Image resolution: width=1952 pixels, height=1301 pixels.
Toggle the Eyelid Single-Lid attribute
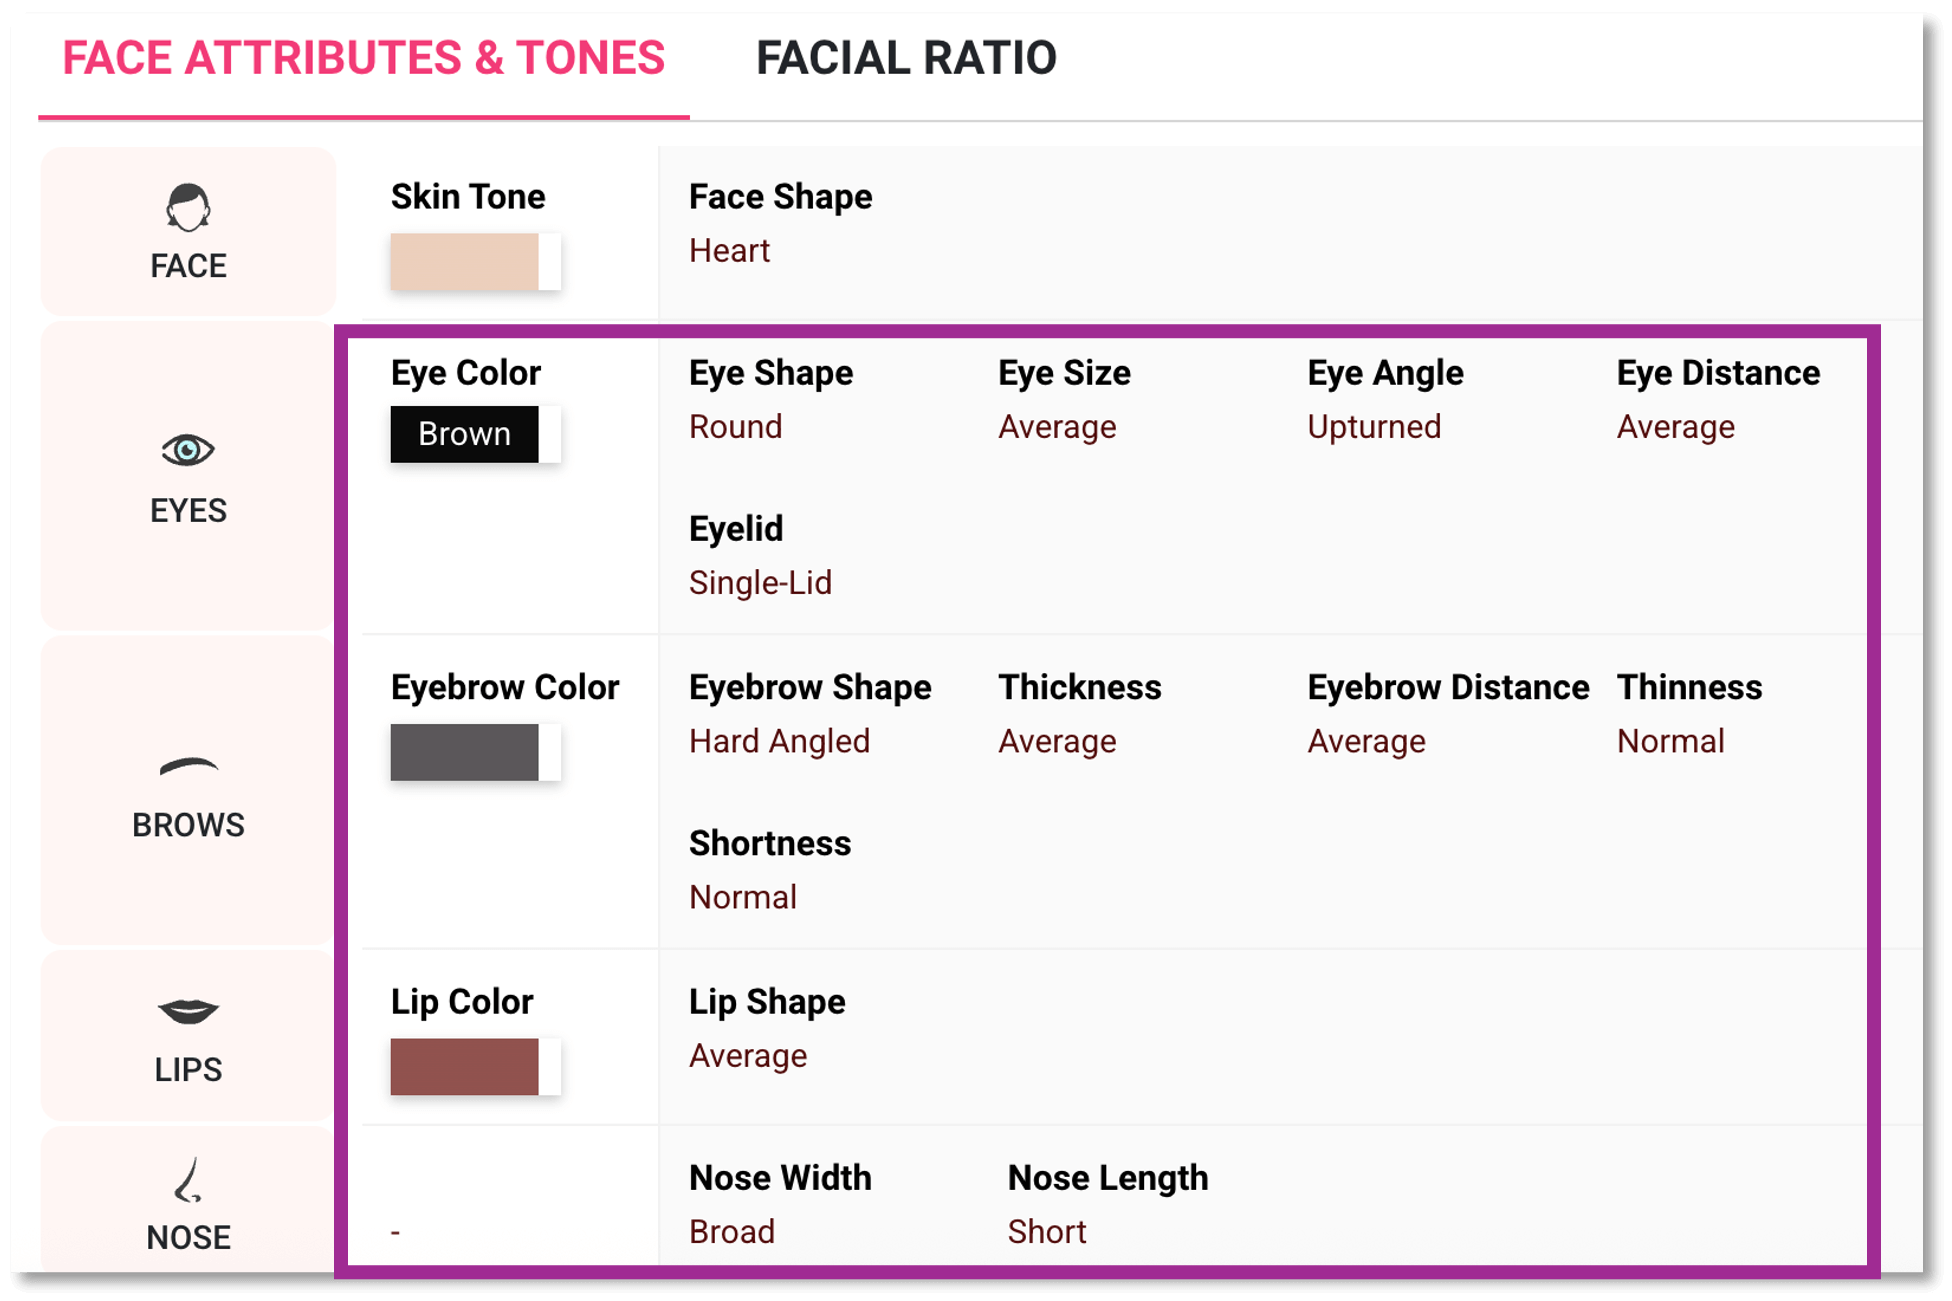click(x=760, y=582)
